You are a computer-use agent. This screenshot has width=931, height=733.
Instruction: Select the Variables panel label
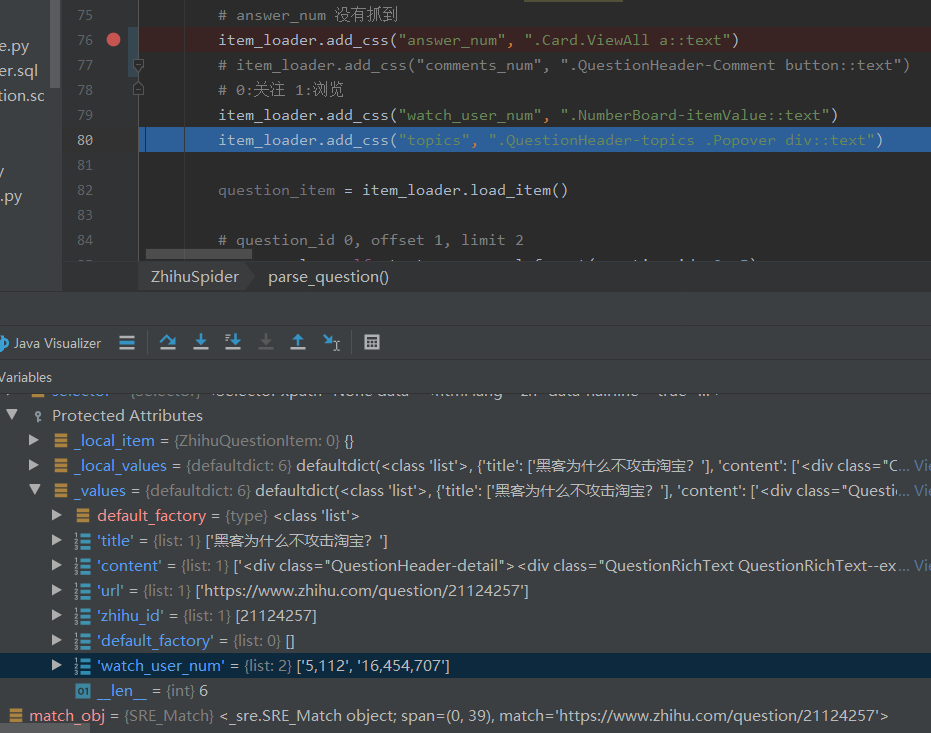[x=26, y=377]
